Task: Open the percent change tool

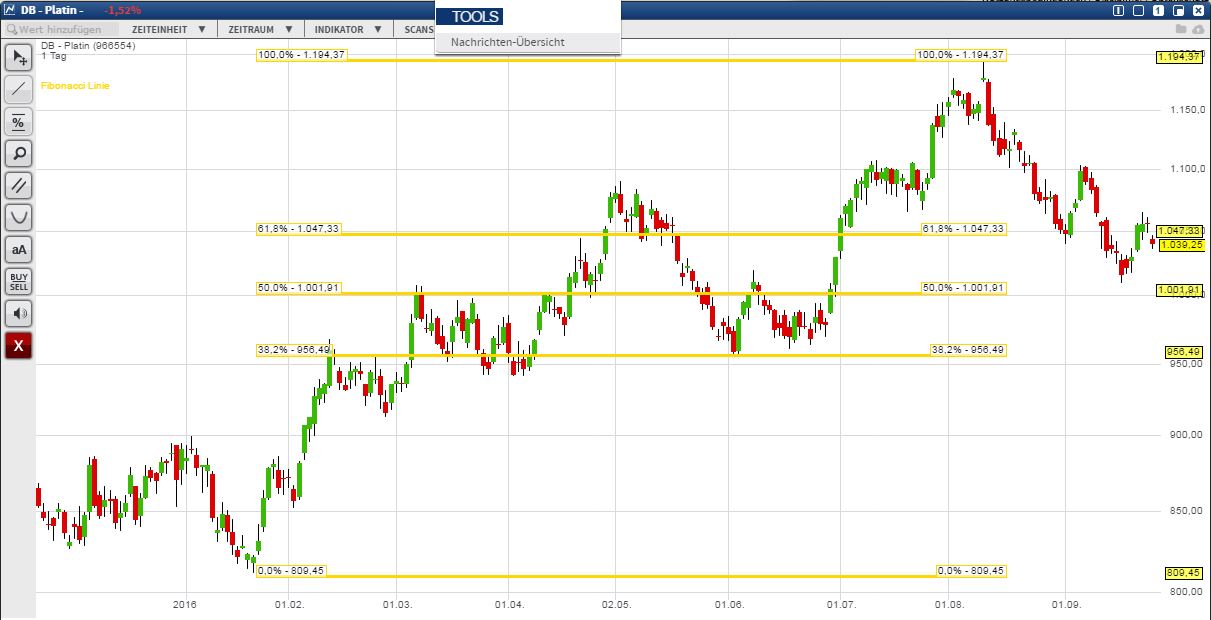Action: tap(18, 122)
